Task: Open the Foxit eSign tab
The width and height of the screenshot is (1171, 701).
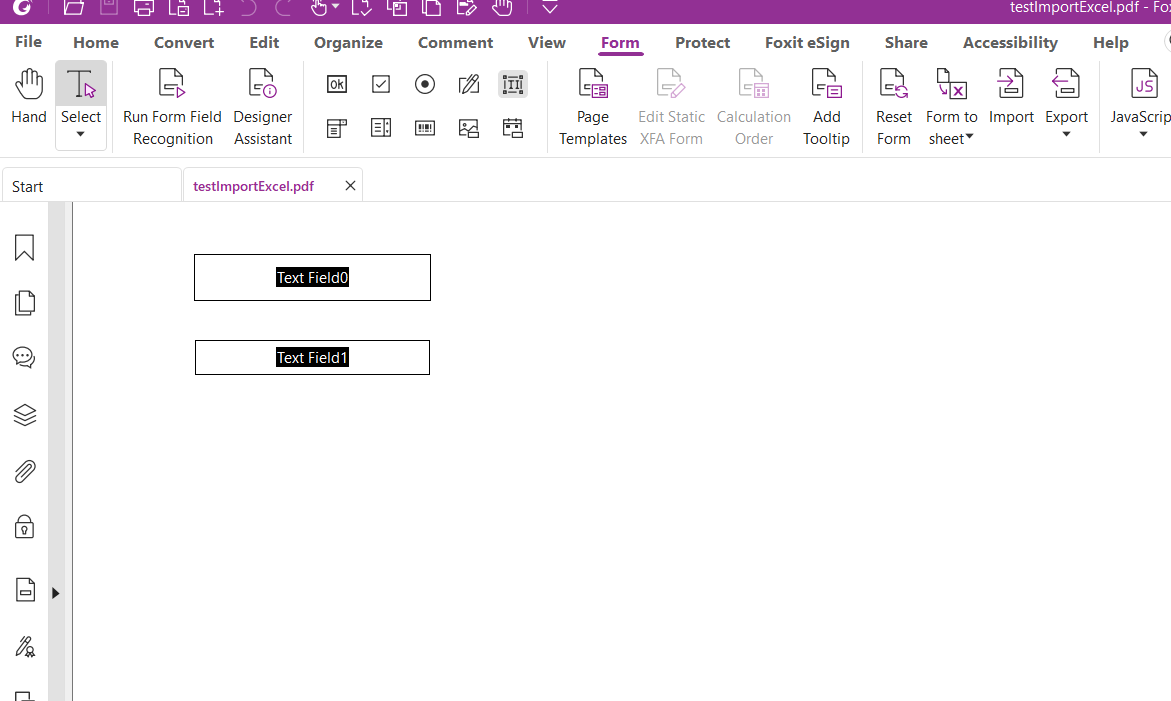Action: point(807,42)
